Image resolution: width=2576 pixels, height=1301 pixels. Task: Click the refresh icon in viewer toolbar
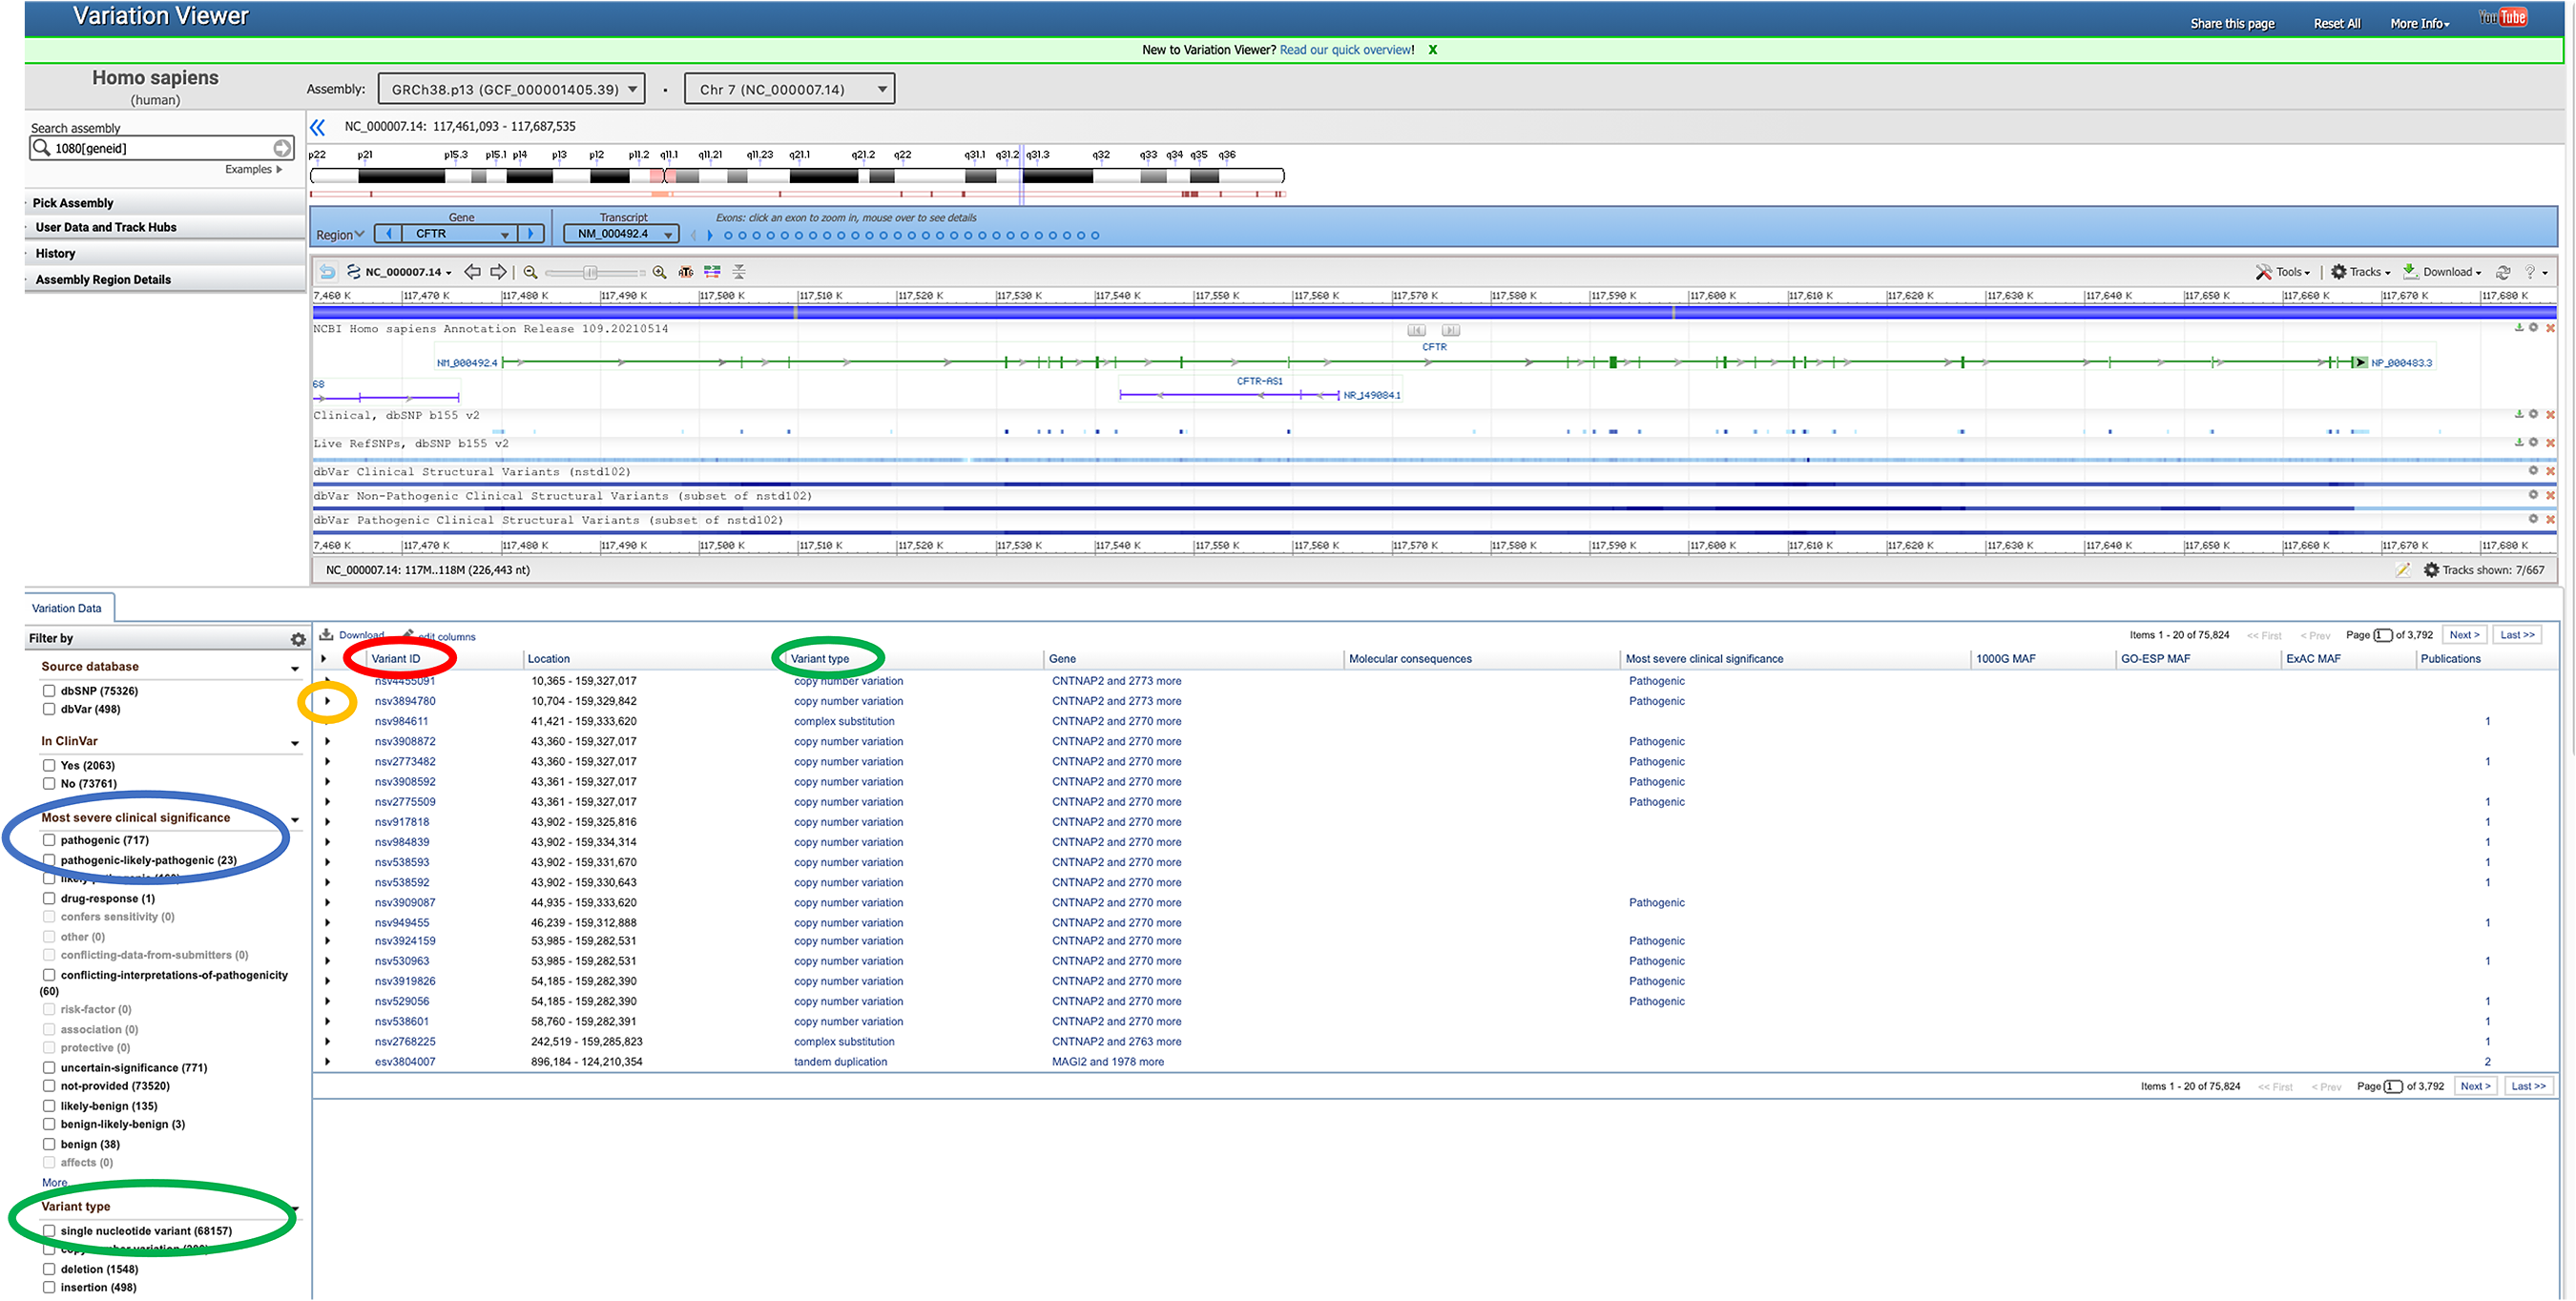(2503, 272)
